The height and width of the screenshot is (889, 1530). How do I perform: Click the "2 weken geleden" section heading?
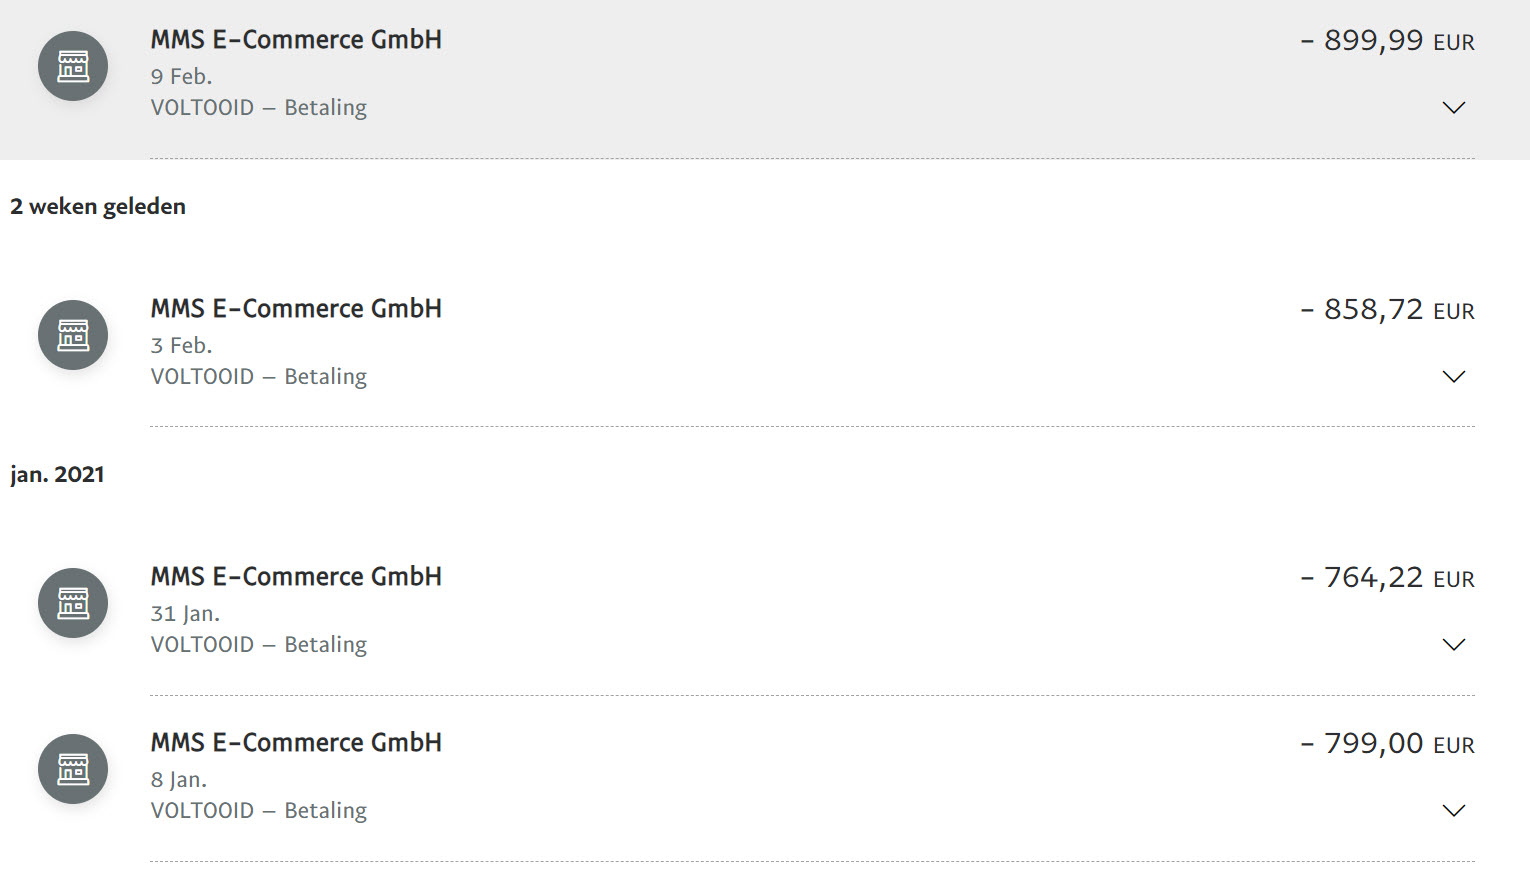pyautogui.click(x=98, y=207)
